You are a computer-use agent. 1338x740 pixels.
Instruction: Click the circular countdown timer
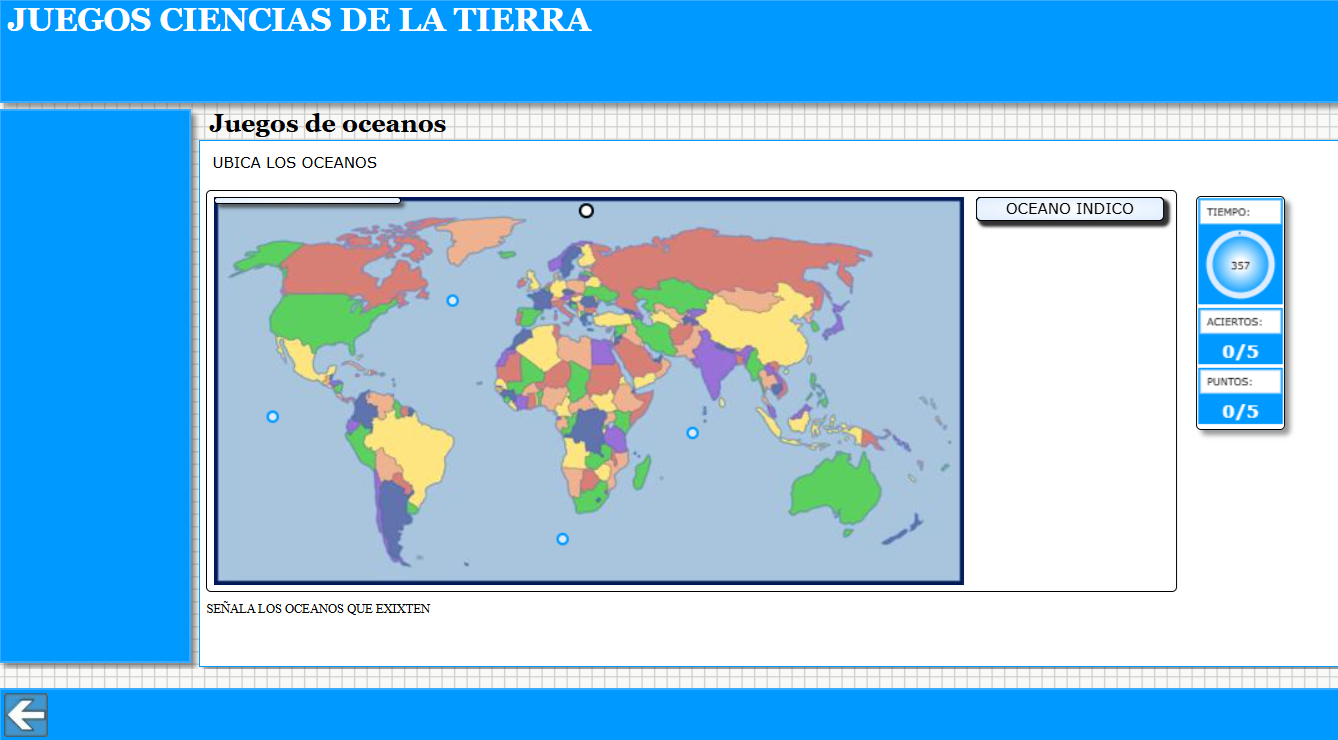pyautogui.click(x=1240, y=265)
